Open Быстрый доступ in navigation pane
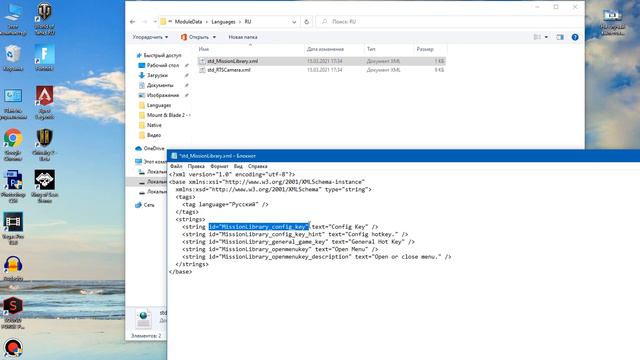Image resolution: width=640 pixels, height=360 pixels. click(x=162, y=55)
